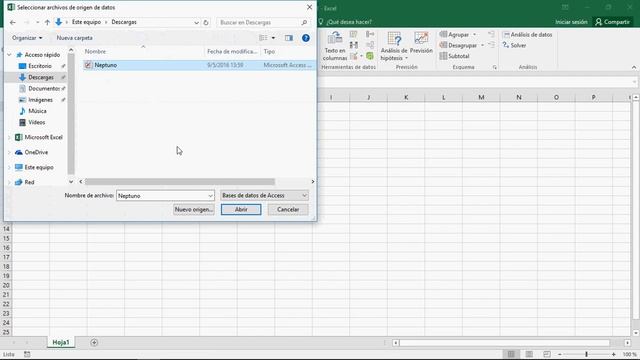Click the zoom slider handle in status bar
The height and width of the screenshot is (360, 640).
click(587, 355)
